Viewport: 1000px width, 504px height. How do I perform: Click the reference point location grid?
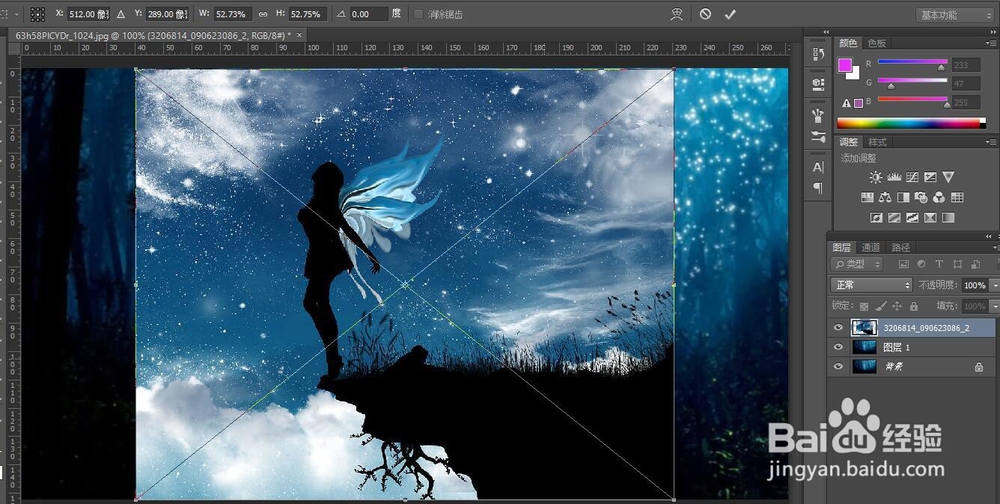[38, 14]
